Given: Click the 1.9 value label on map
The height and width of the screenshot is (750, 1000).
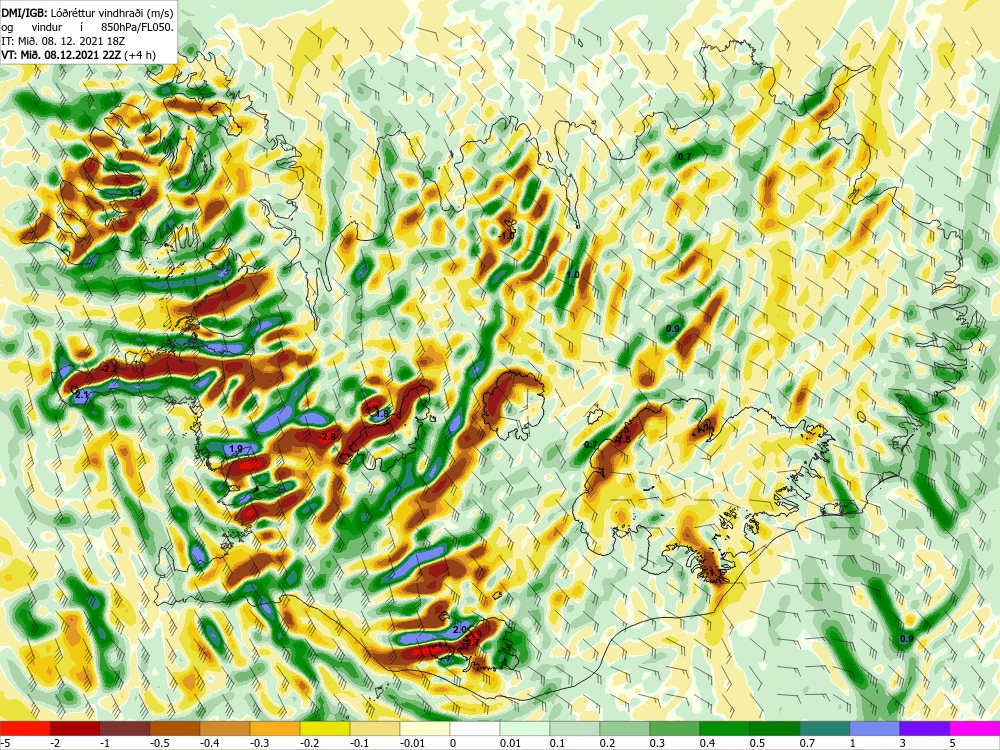Looking at the screenshot, I should point(236,449).
